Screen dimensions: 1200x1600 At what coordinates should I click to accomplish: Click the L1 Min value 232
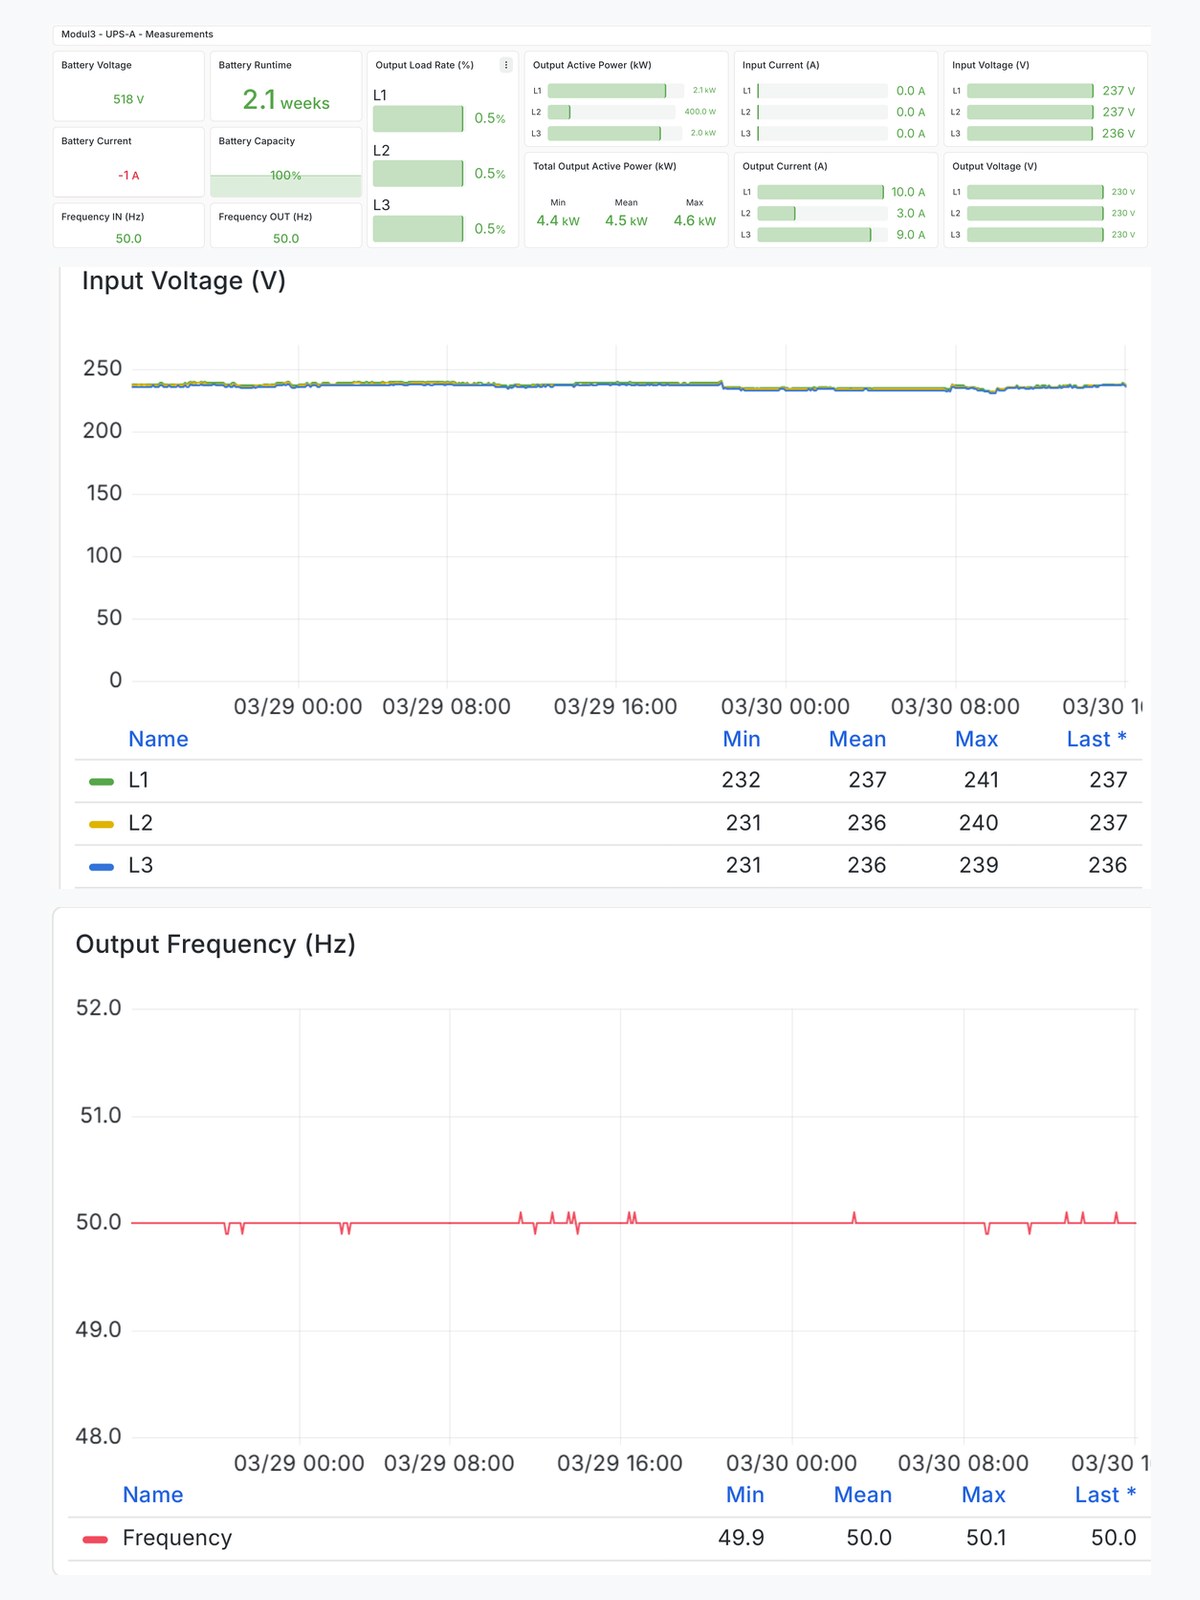click(x=741, y=780)
